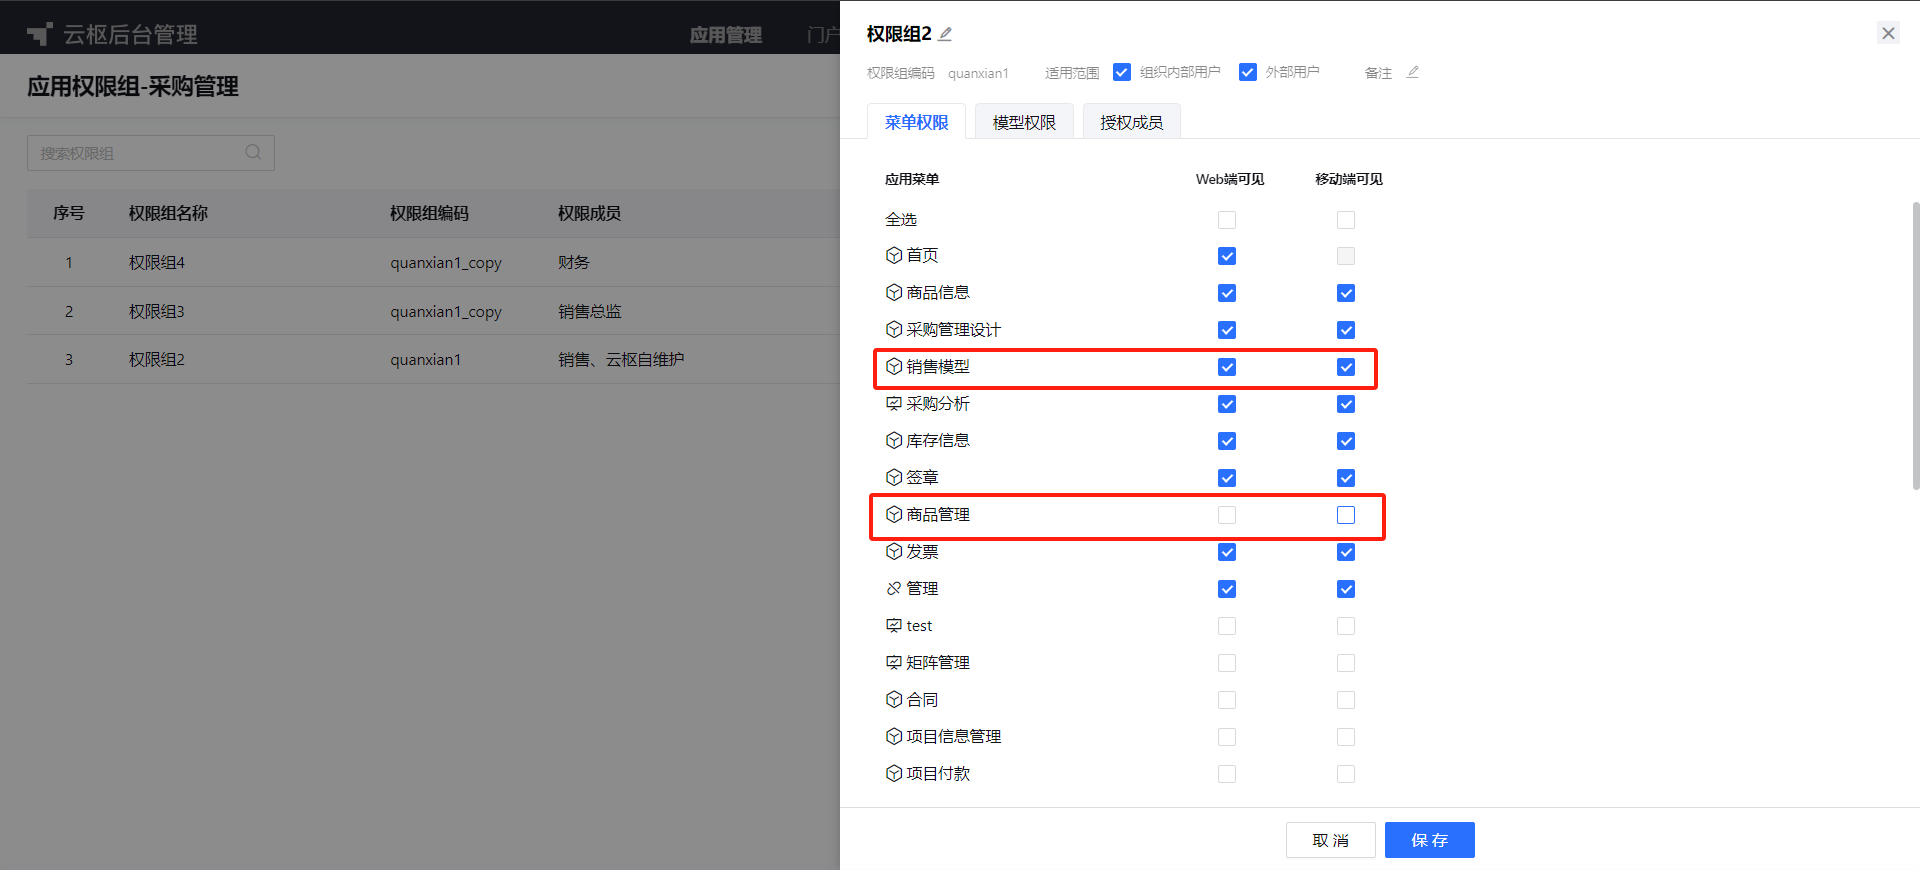This screenshot has width=1920, height=870.
Task: Click the link icon beside 管理
Action: pyautogui.click(x=894, y=588)
